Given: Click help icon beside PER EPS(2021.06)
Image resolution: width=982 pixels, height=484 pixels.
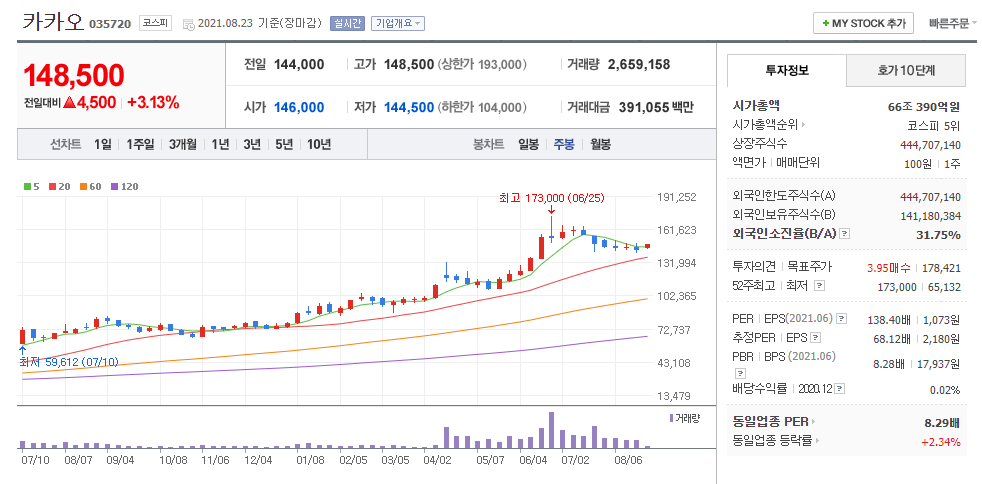Looking at the screenshot, I should 842,319.
